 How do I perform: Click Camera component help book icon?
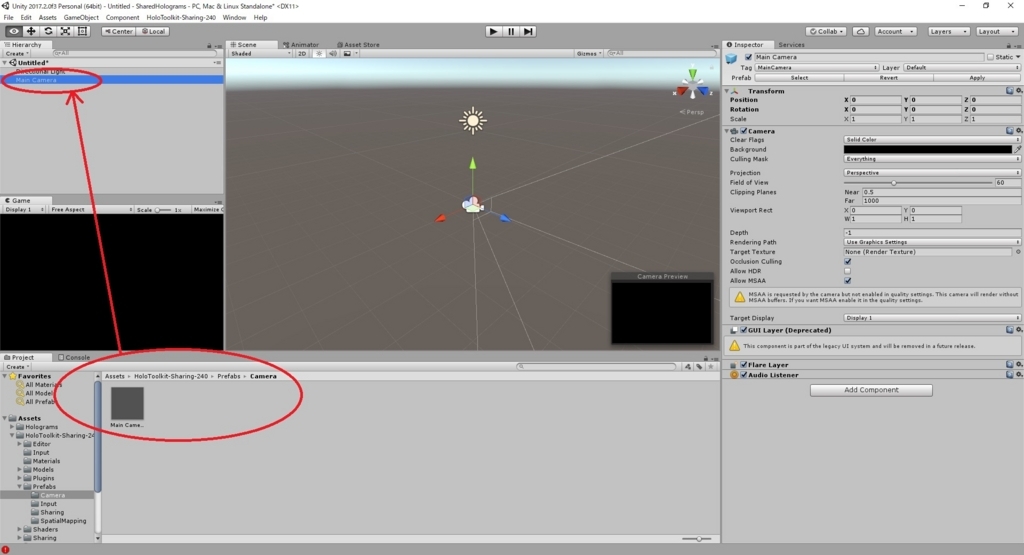point(1009,131)
